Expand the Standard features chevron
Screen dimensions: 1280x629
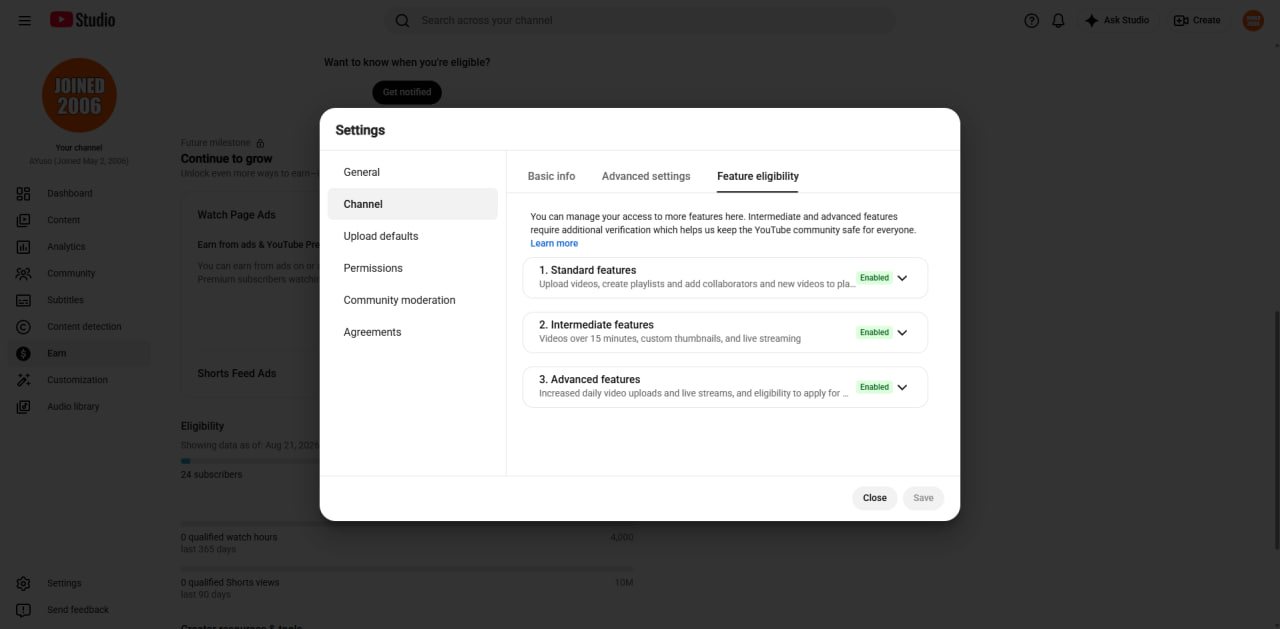(x=902, y=278)
